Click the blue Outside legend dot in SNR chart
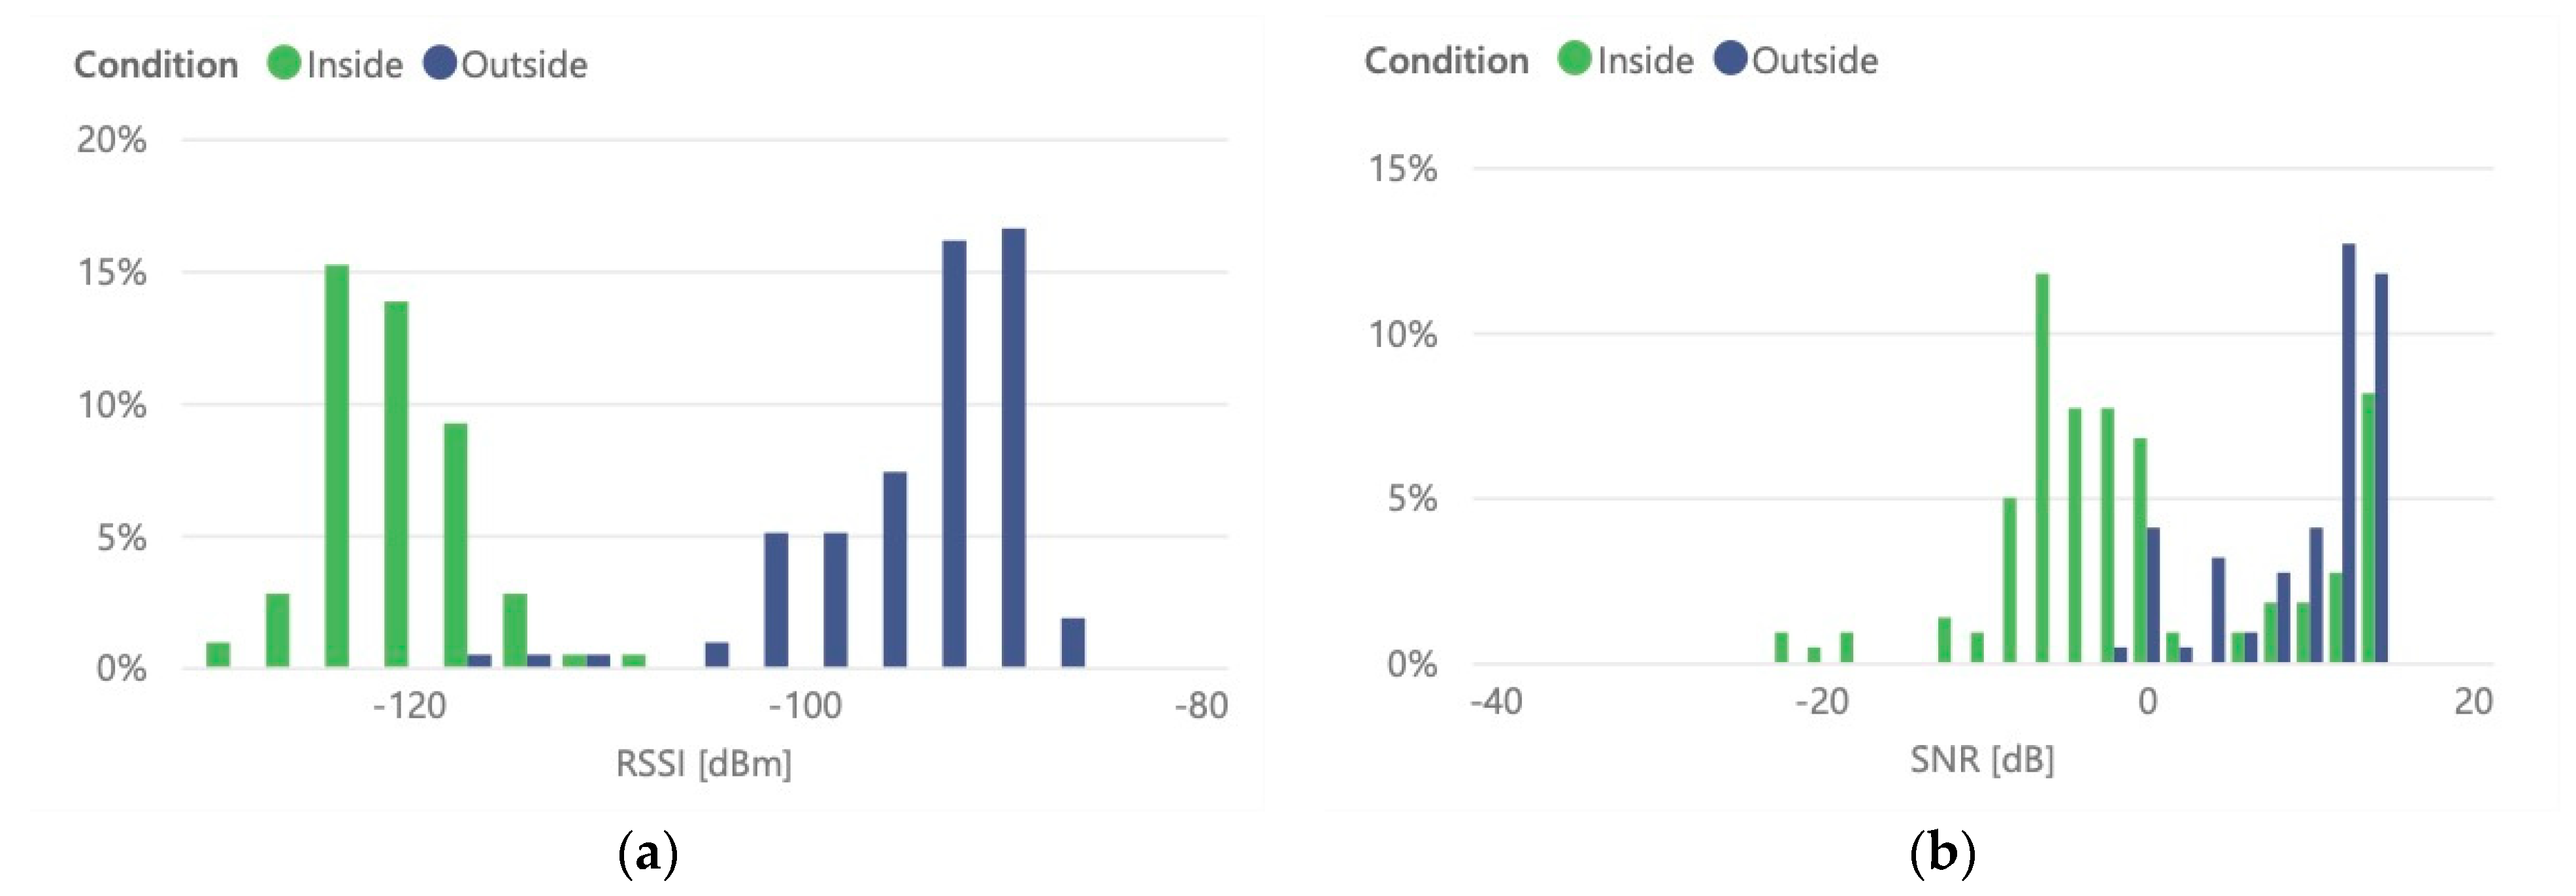Viewport: 2576px width, 896px height. point(1730,59)
